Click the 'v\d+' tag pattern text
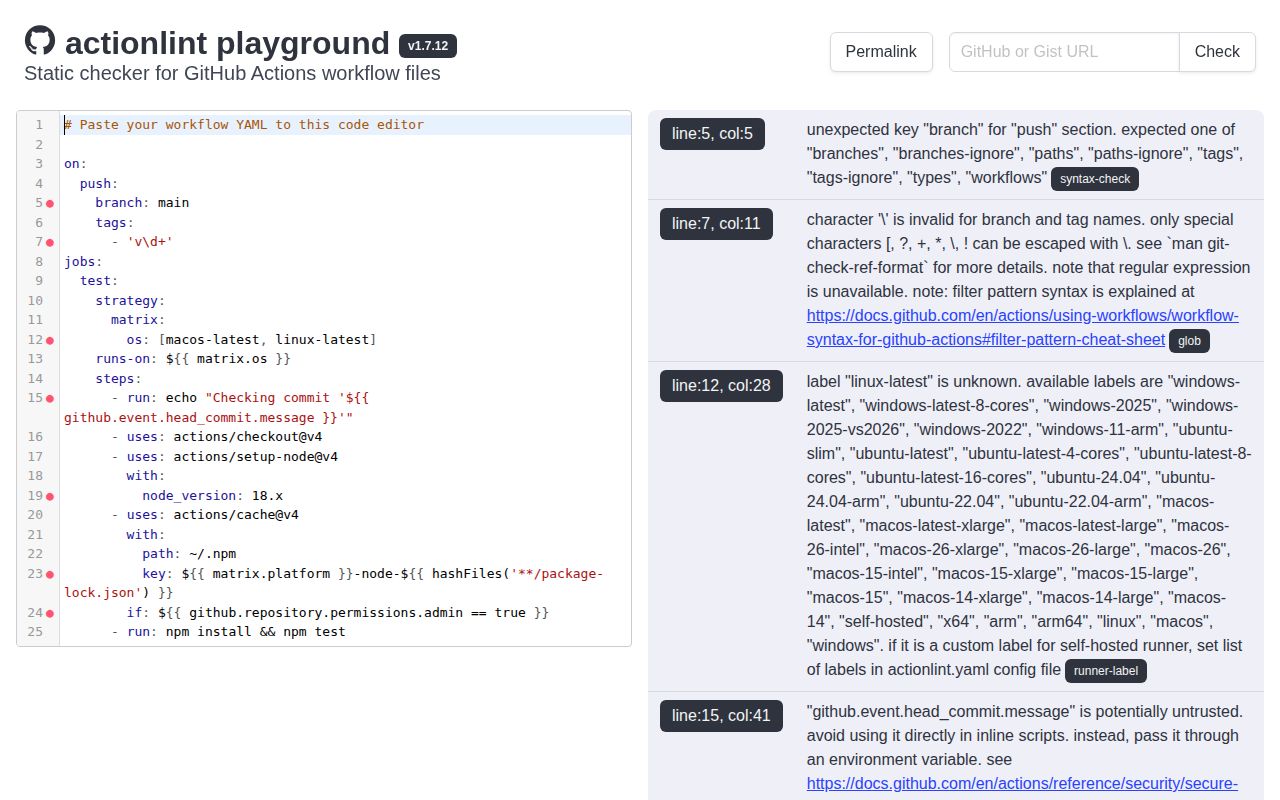1280x800 pixels. tap(150, 242)
